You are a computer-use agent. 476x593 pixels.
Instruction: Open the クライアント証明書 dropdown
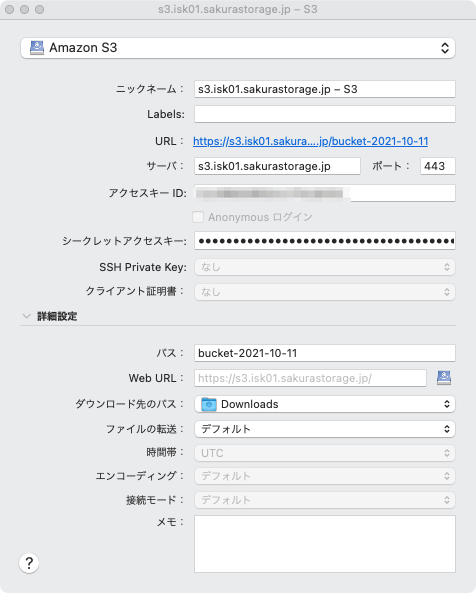tap(325, 292)
